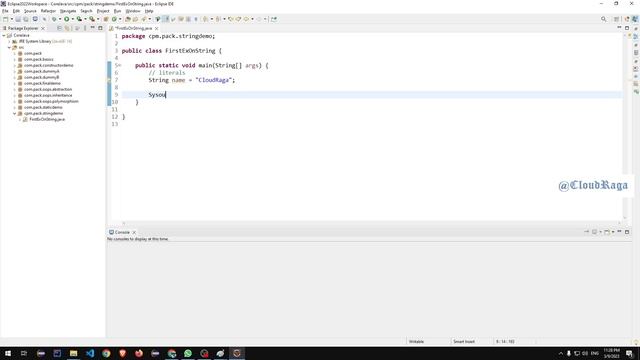
Task: Switch to the Java perspective icon
Action: point(635,19)
